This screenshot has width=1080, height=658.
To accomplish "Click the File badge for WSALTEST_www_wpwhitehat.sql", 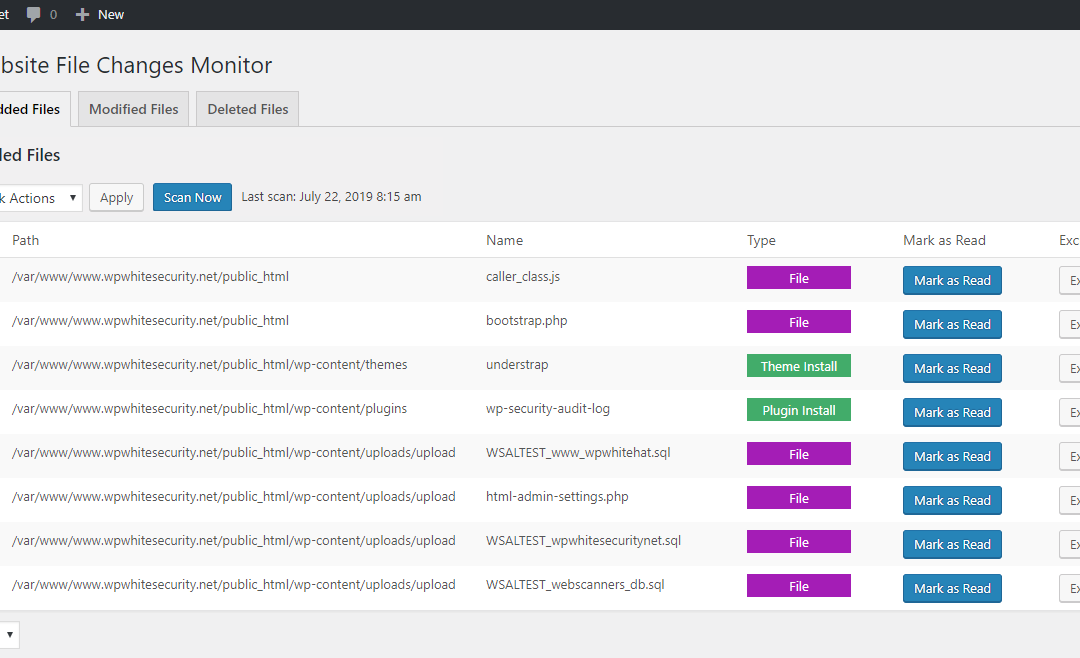I will [x=798, y=453].
